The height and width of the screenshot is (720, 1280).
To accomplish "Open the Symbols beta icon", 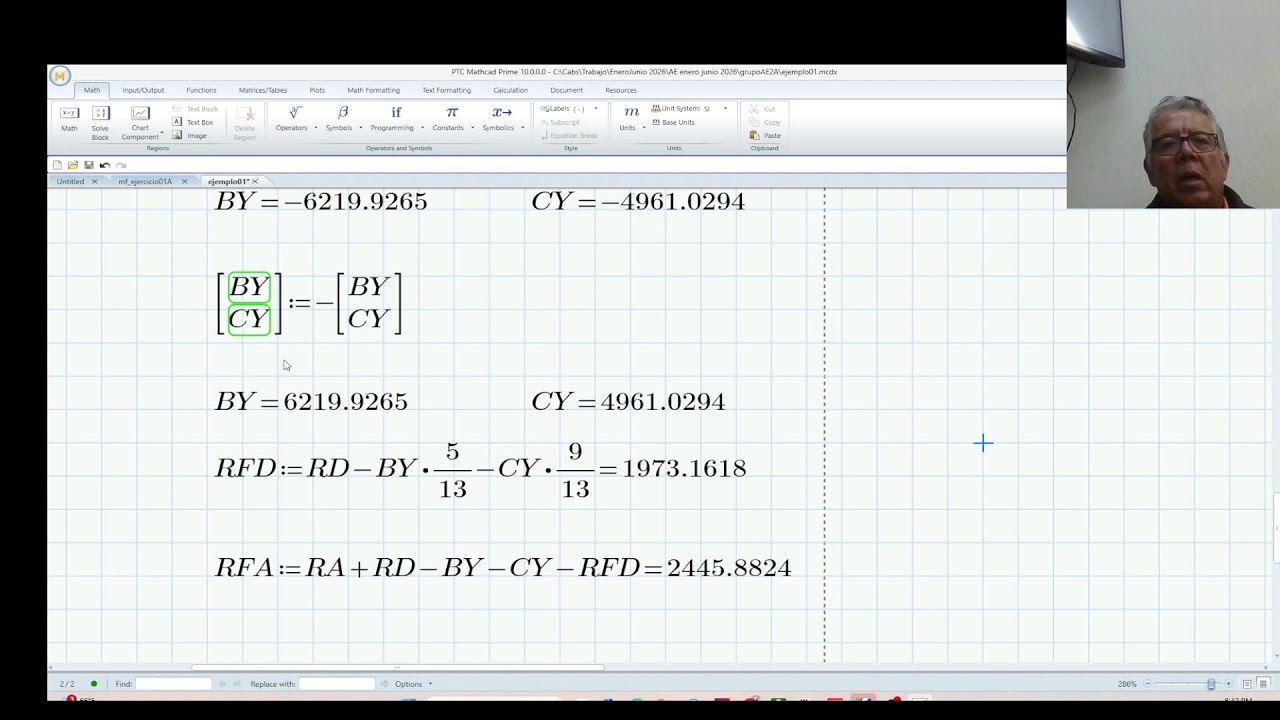I will pyautogui.click(x=342, y=112).
